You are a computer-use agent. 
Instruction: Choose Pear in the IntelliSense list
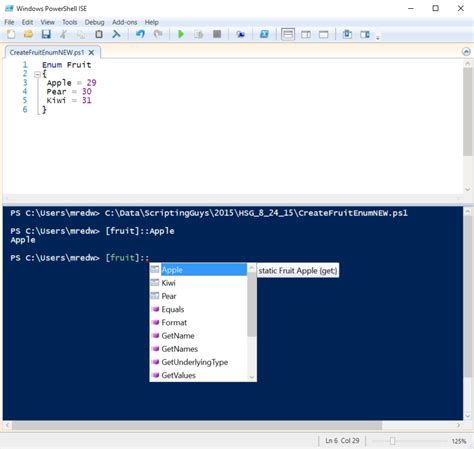point(198,296)
